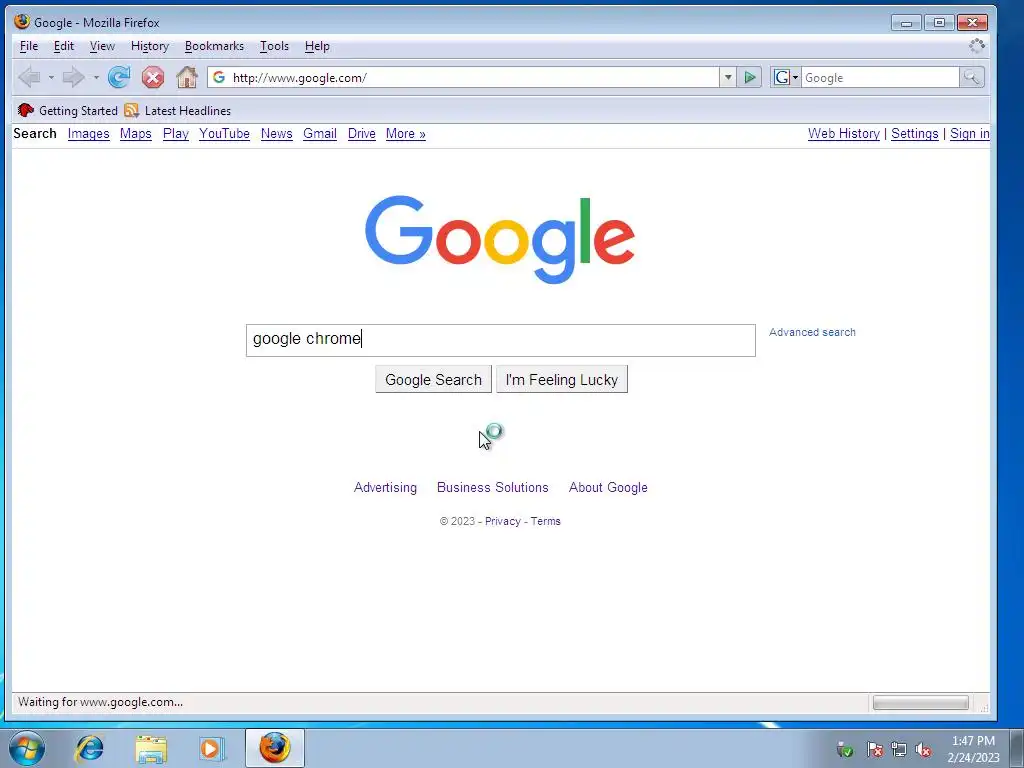Reload the current page

(x=119, y=78)
